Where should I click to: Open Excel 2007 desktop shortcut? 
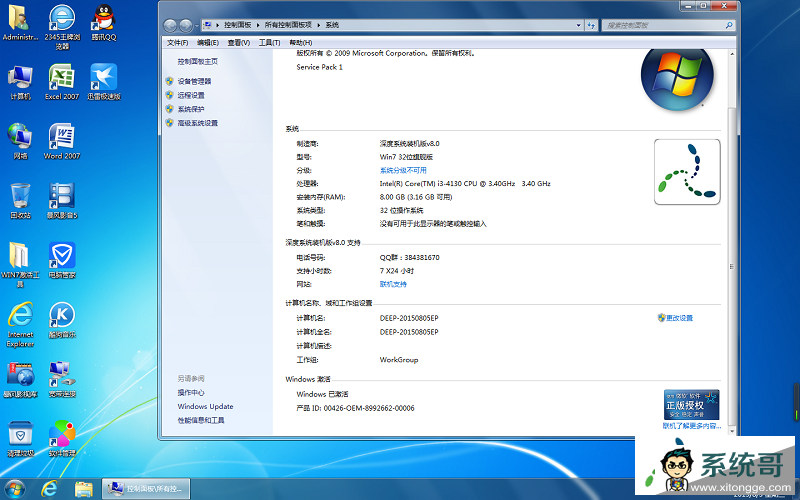coord(62,82)
